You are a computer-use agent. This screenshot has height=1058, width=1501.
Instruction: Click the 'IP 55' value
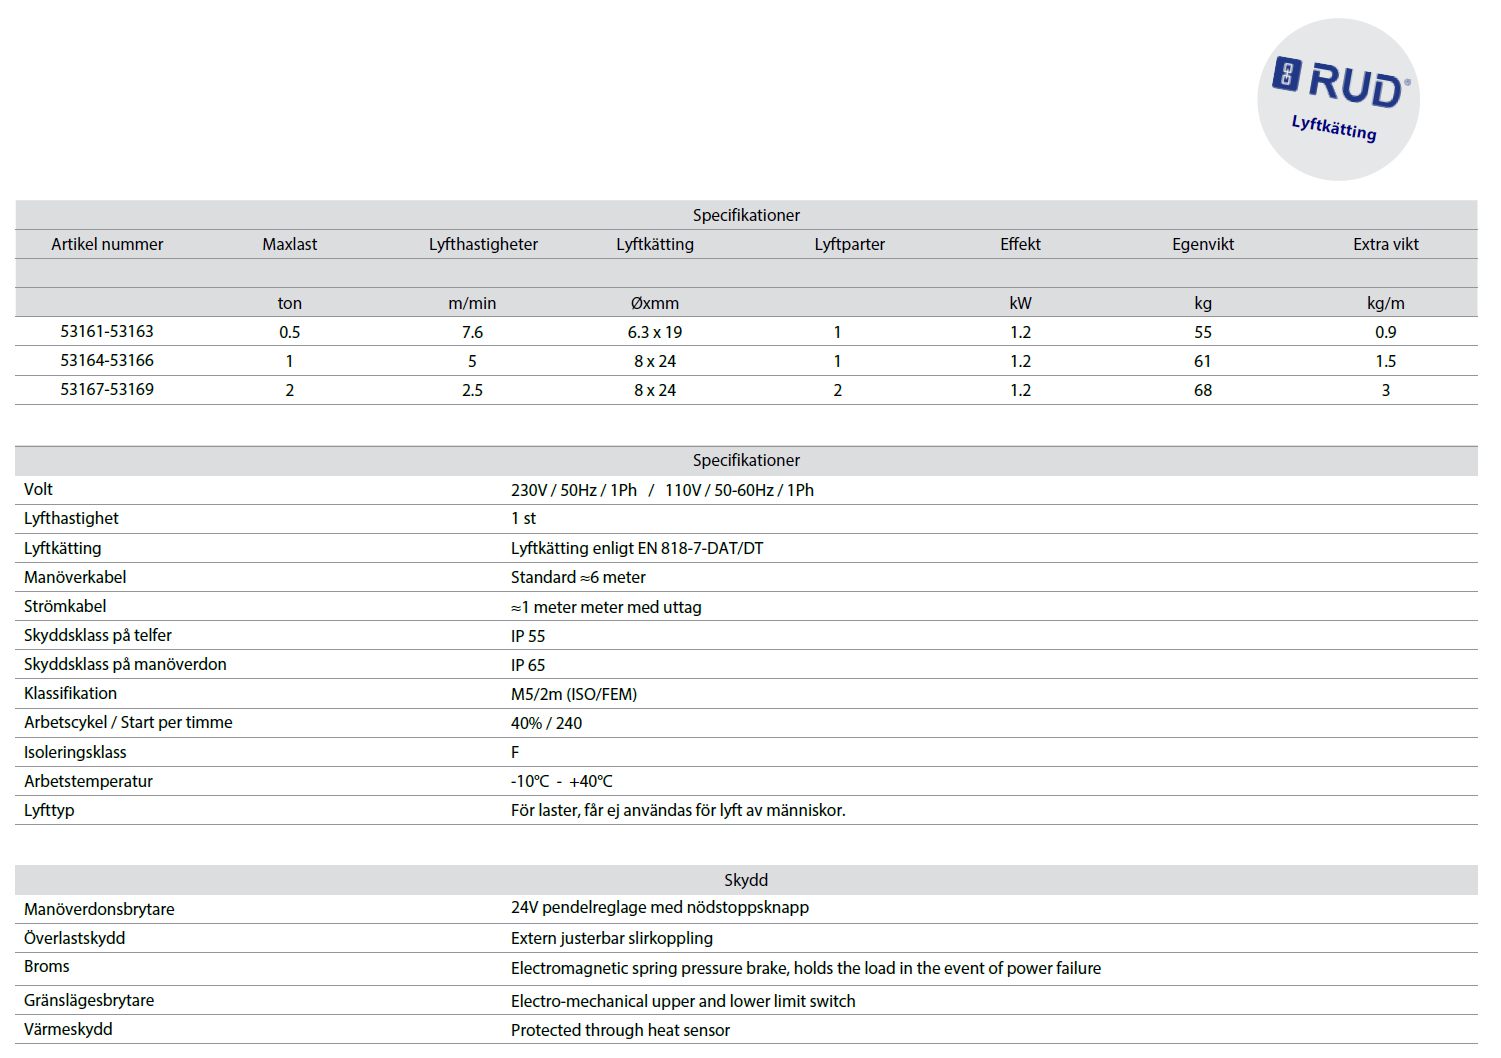528,636
